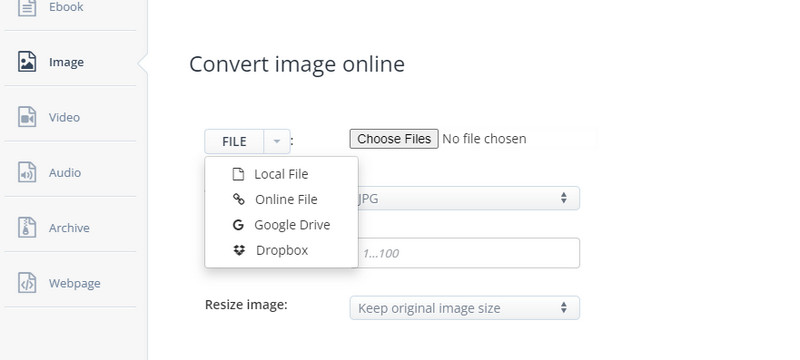Screen dimensions: 800x360
Task: Open the Audio sidebar link
Action: pyautogui.click(x=65, y=173)
